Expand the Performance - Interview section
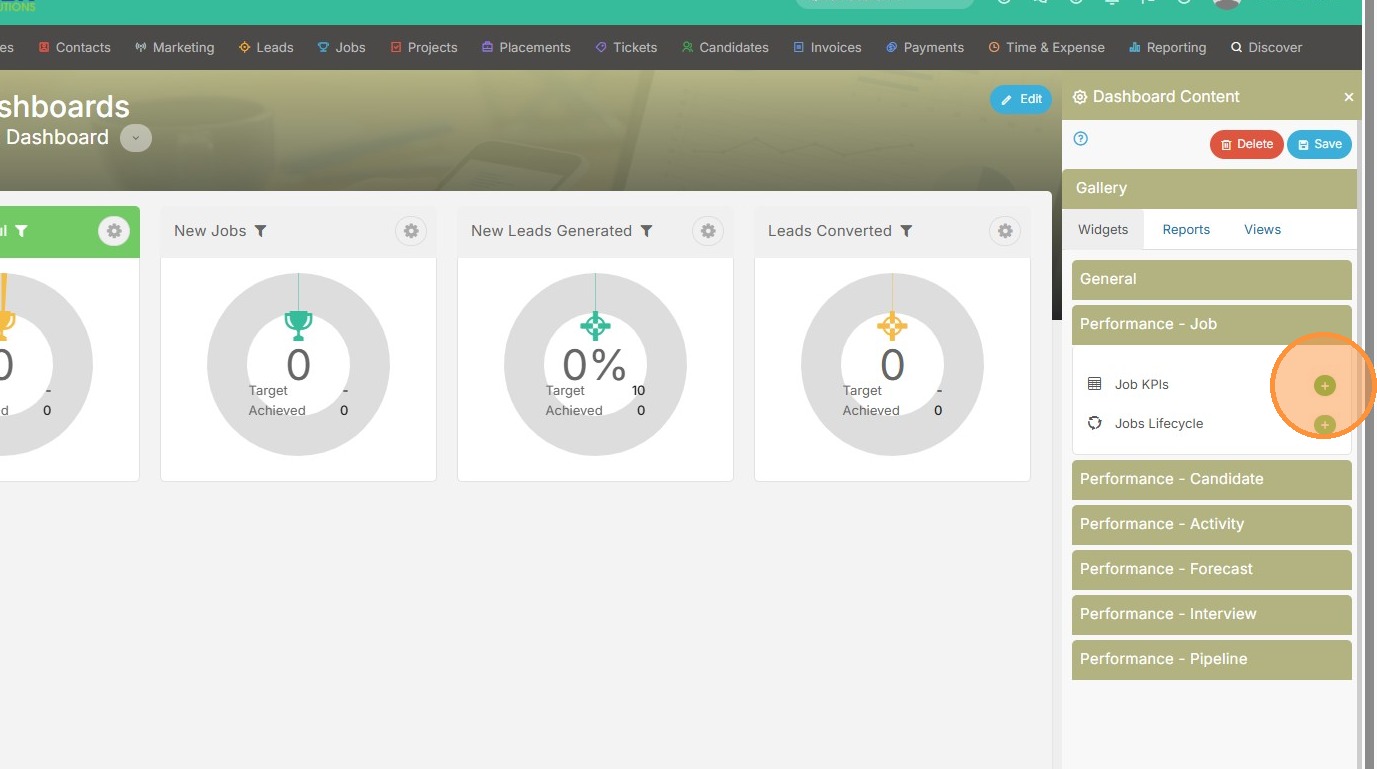 point(1212,614)
